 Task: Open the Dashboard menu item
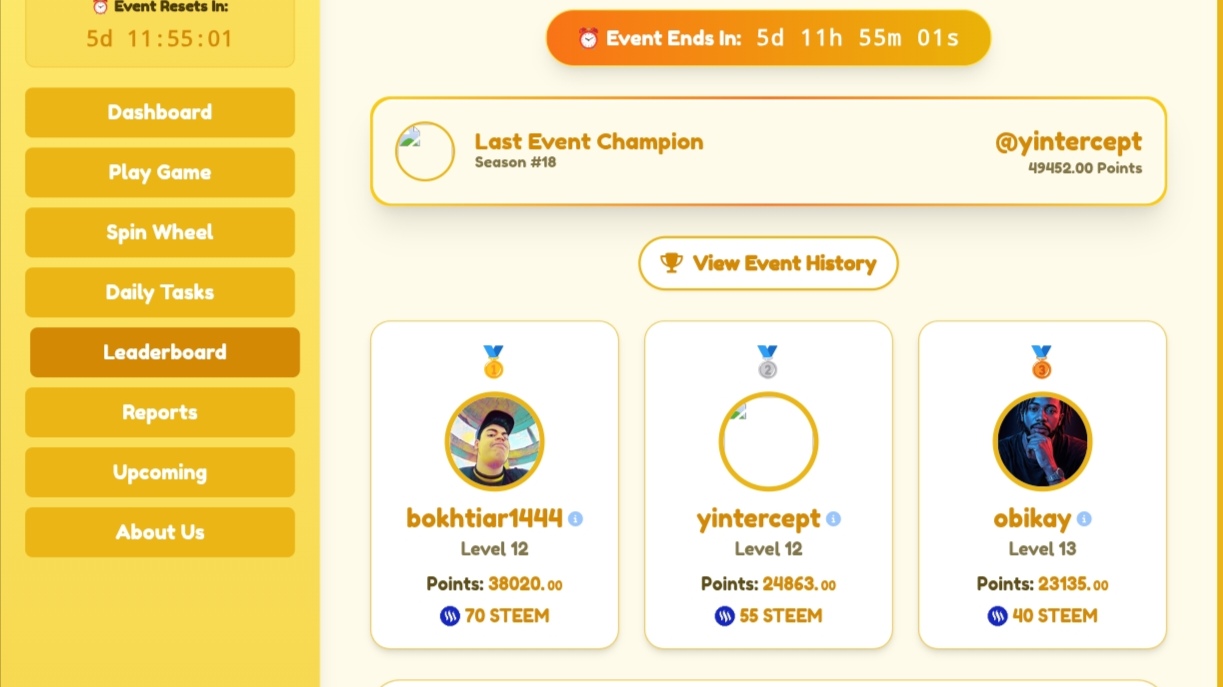(x=160, y=112)
